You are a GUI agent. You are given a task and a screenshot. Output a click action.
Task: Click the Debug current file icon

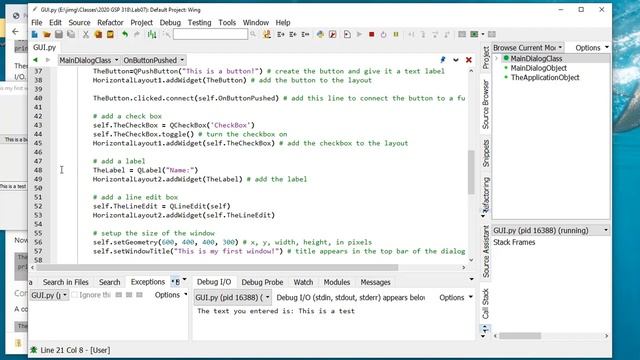click(347, 35)
